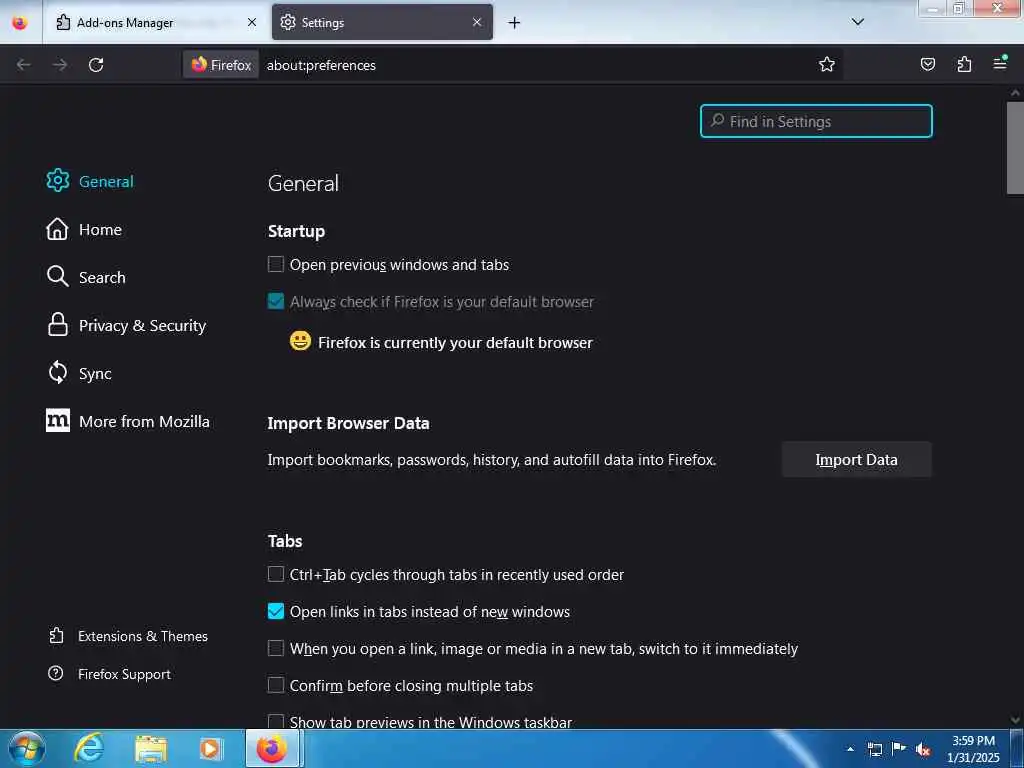Screen dimensions: 1024x768
Task: Go back using the back arrow
Action: [x=24, y=65]
